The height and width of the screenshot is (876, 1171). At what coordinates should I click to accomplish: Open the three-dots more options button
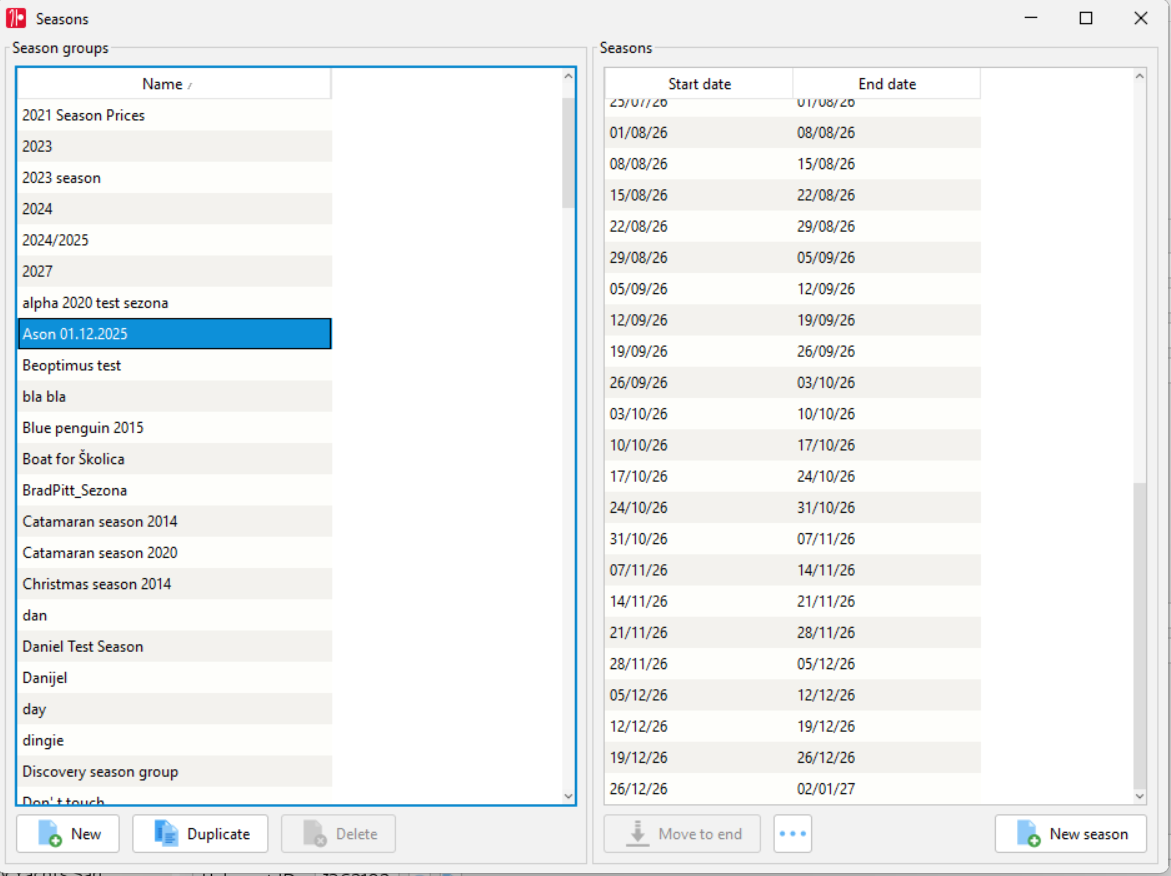click(x=792, y=833)
